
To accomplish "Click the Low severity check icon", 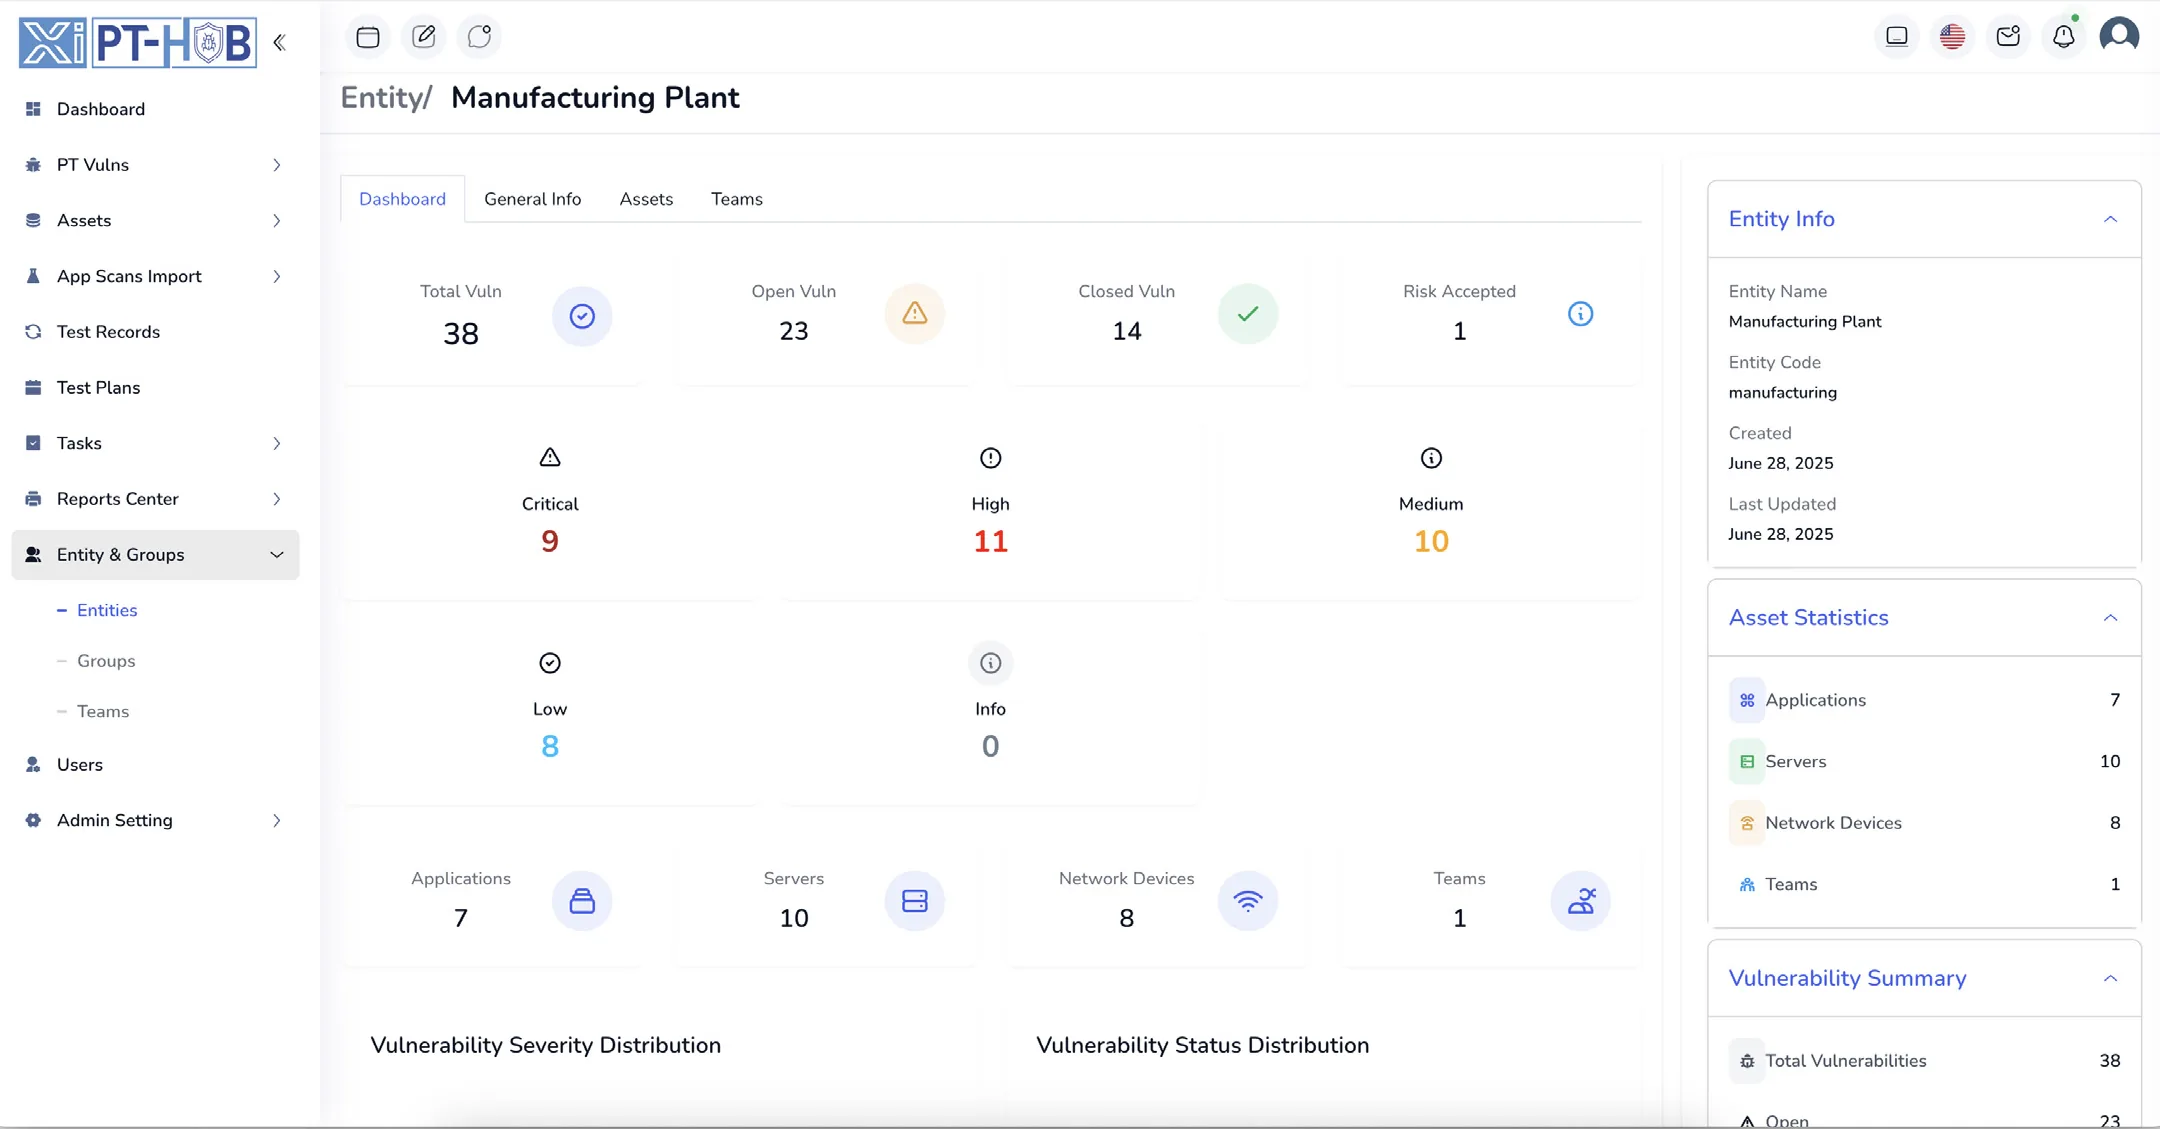I will coord(550,663).
